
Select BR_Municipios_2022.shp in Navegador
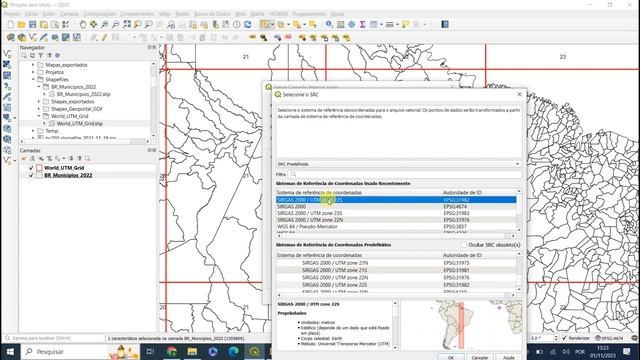click(x=83, y=94)
